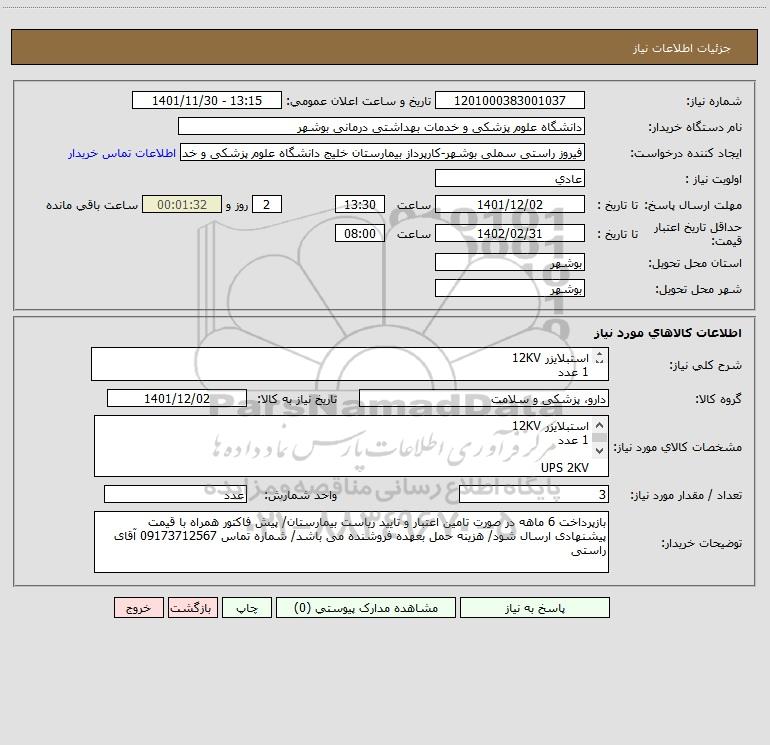Click the remaining time countdown field
The height and width of the screenshot is (745, 770).
(182, 204)
